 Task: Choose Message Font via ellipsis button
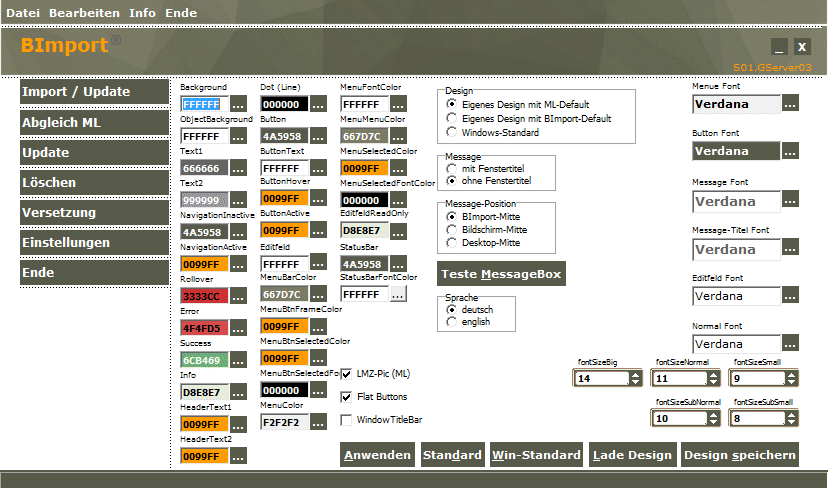790,200
